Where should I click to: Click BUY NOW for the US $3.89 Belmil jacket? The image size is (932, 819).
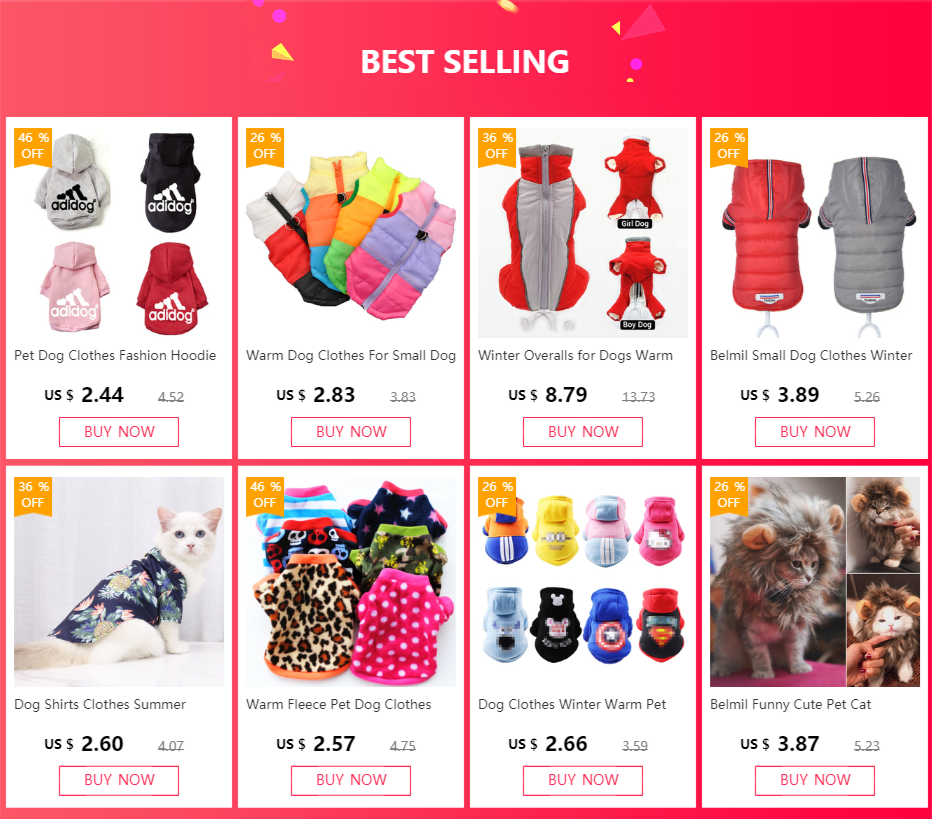(x=815, y=431)
